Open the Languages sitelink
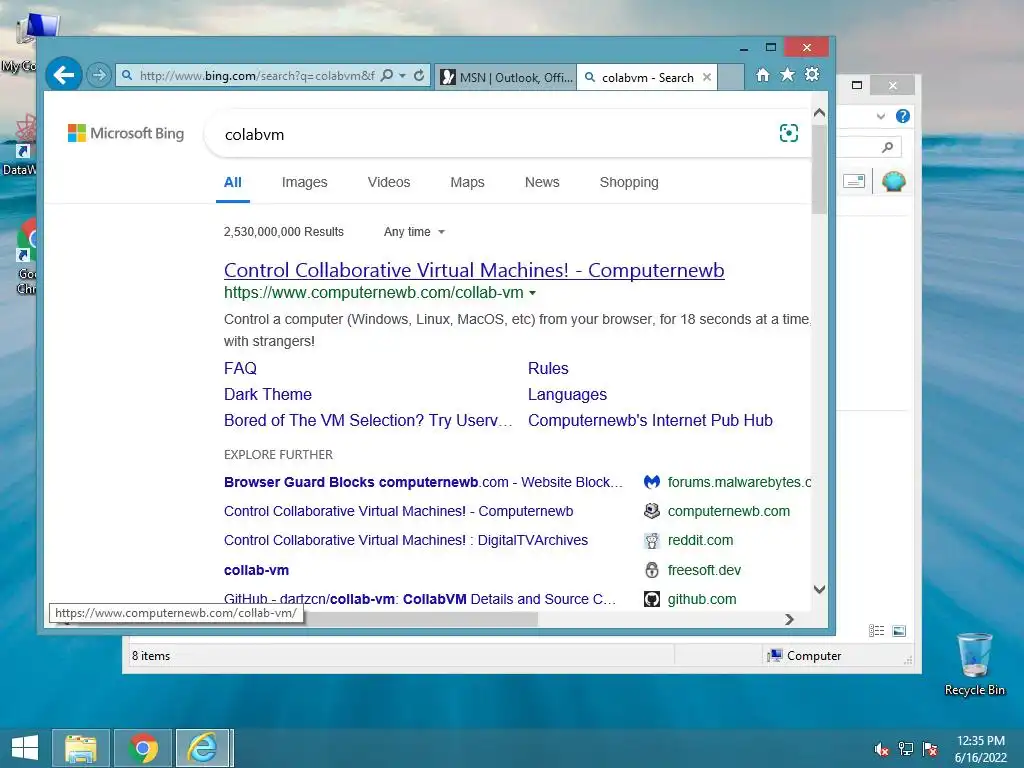 567,394
